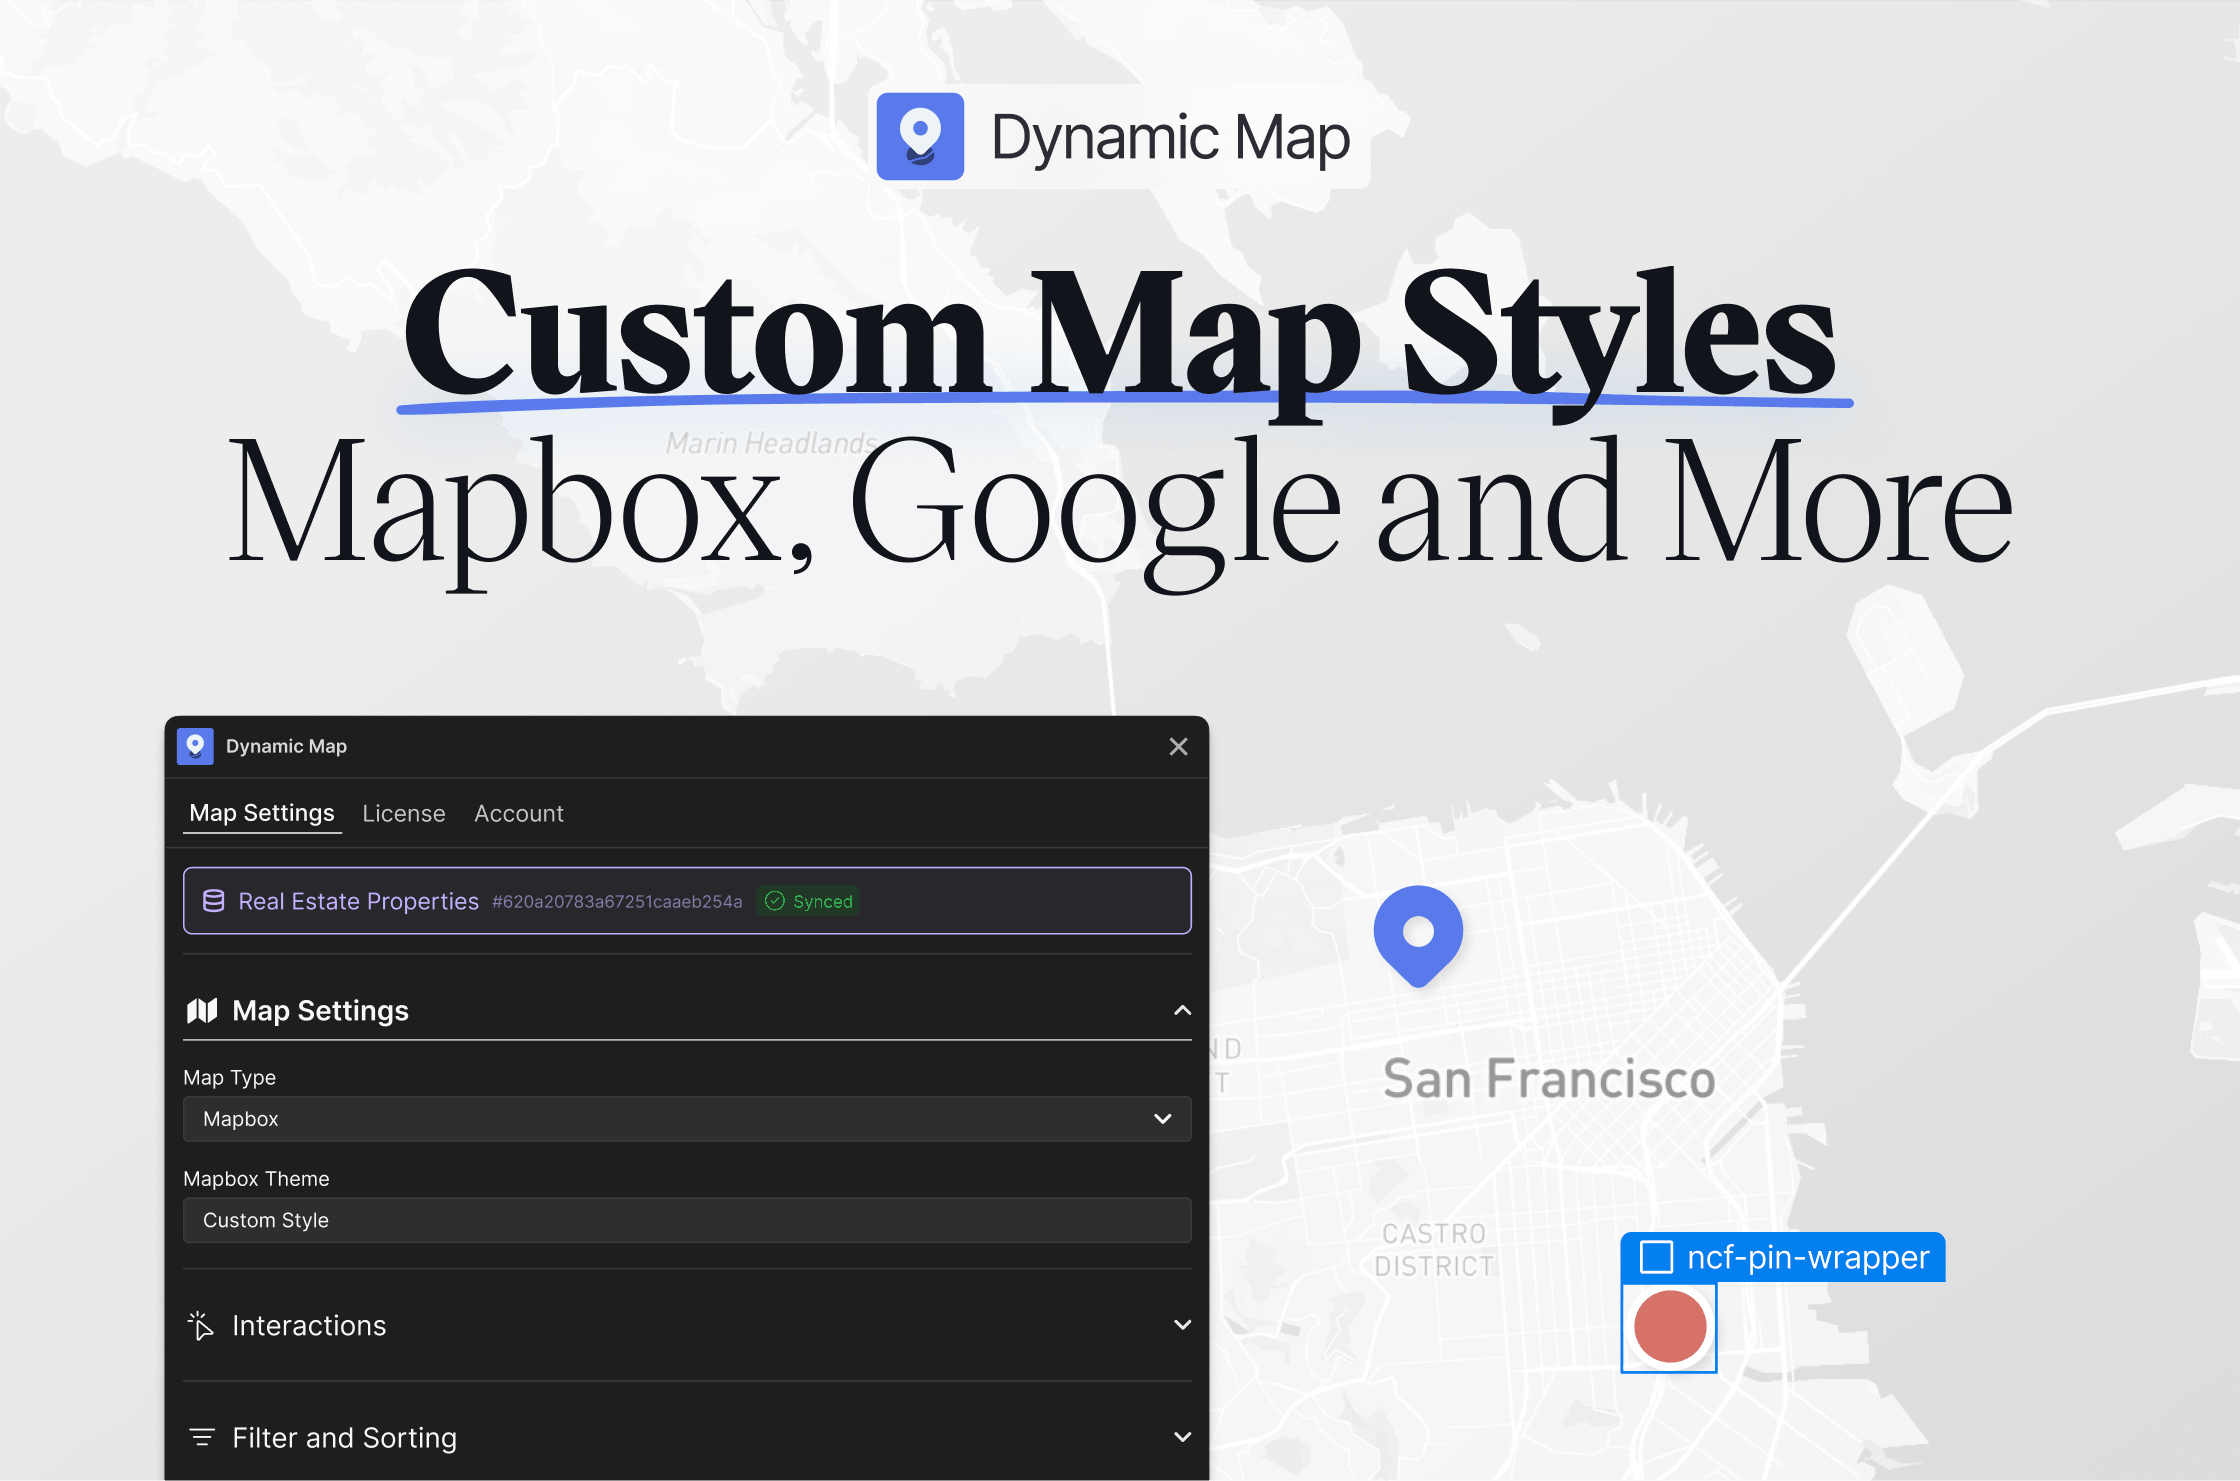Click the Dynamic Map icon in panel title bar
2240x1481 pixels.
195,746
